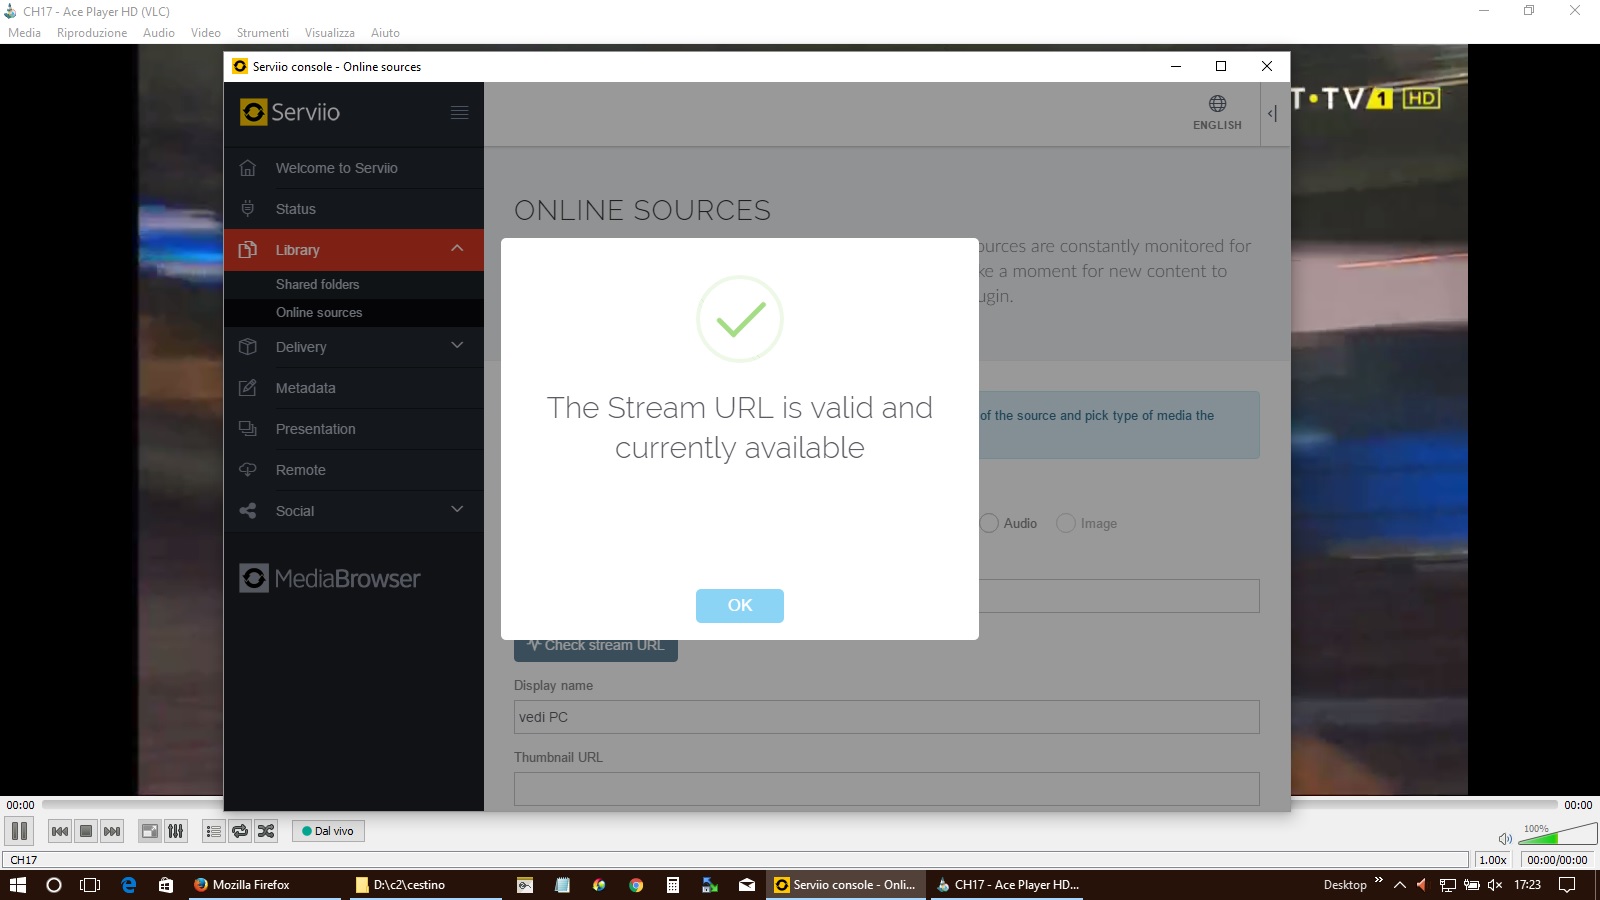This screenshot has height=900, width=1600.
Task: Collapse the Library section in sidebar
Action: (457, 249)
